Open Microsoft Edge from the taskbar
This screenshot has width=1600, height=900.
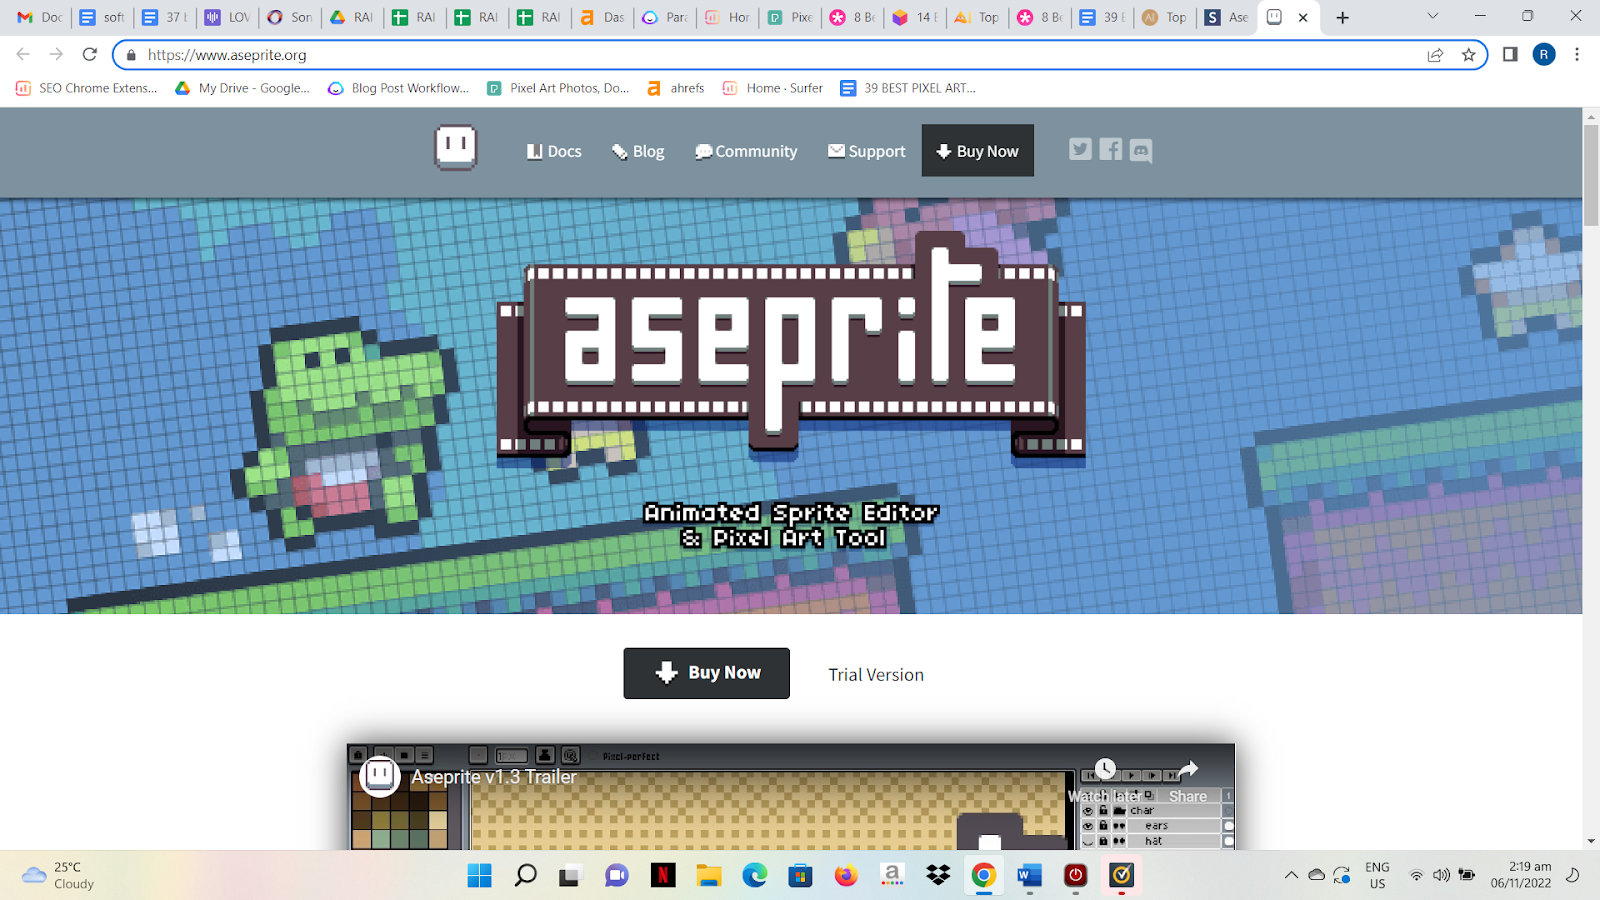click(x=754, y=876)
